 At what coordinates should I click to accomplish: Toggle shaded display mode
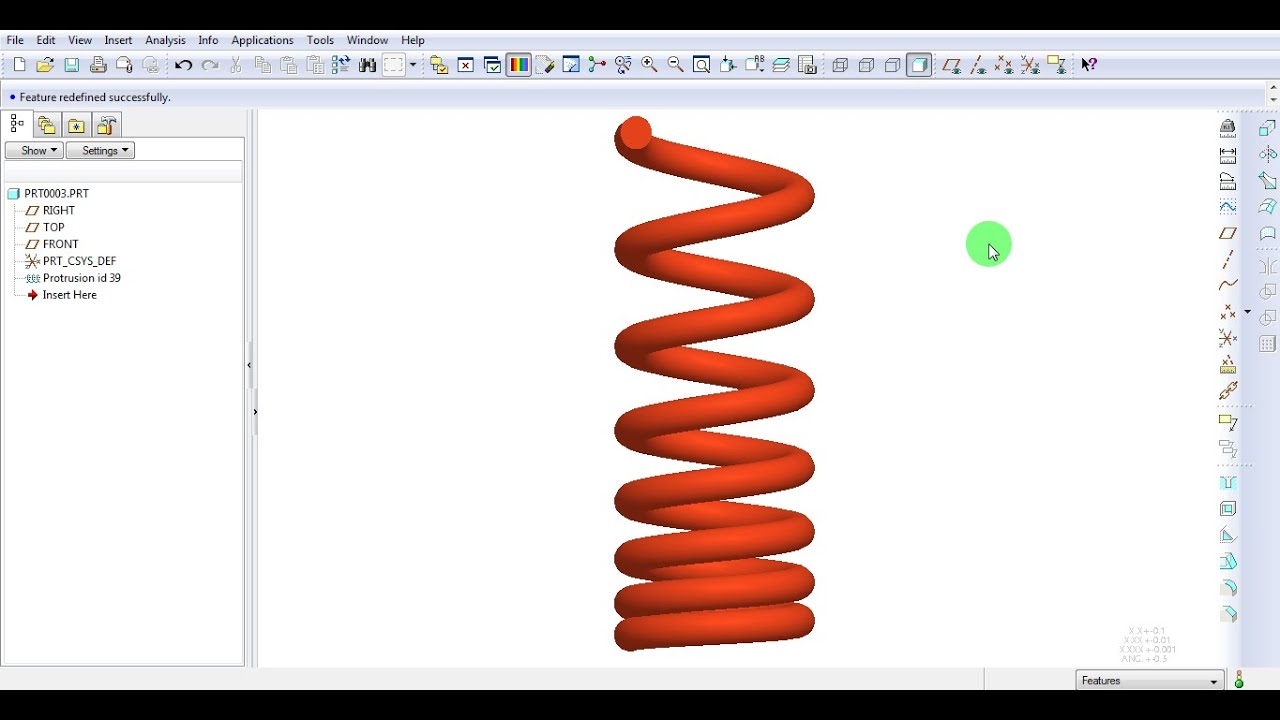point(920,65)
